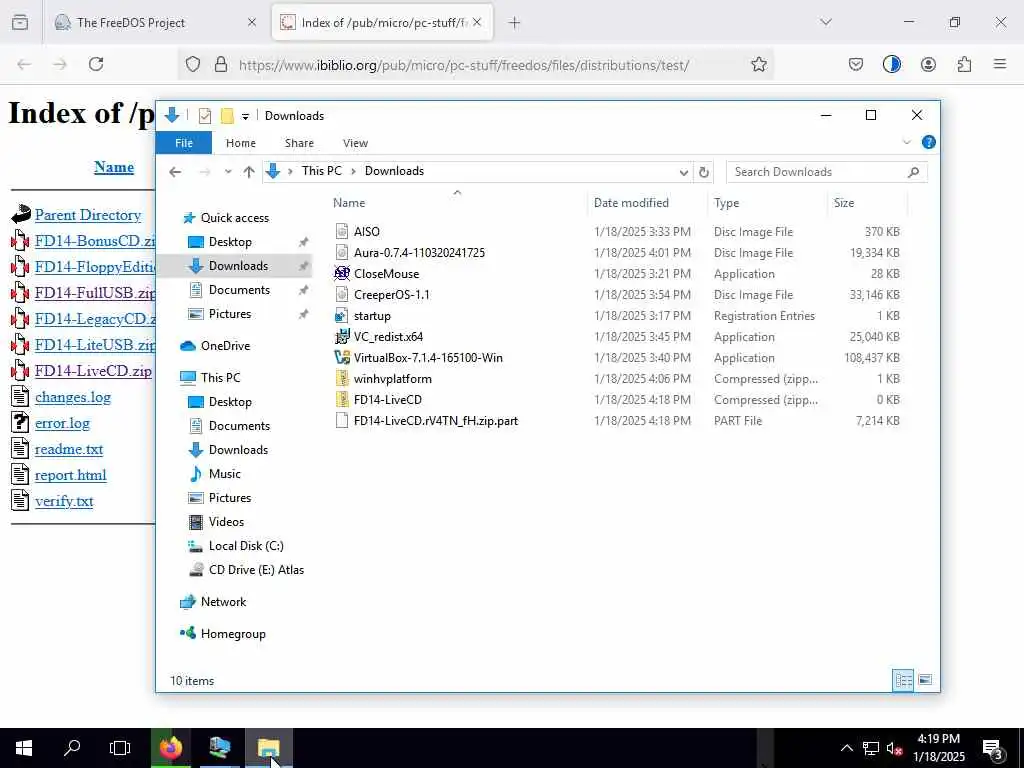This screenshot has height=768, width=1024.
Task: Click Explorer New Folder quick access icon
Action: pyautogui.click(x=227, y=116)
